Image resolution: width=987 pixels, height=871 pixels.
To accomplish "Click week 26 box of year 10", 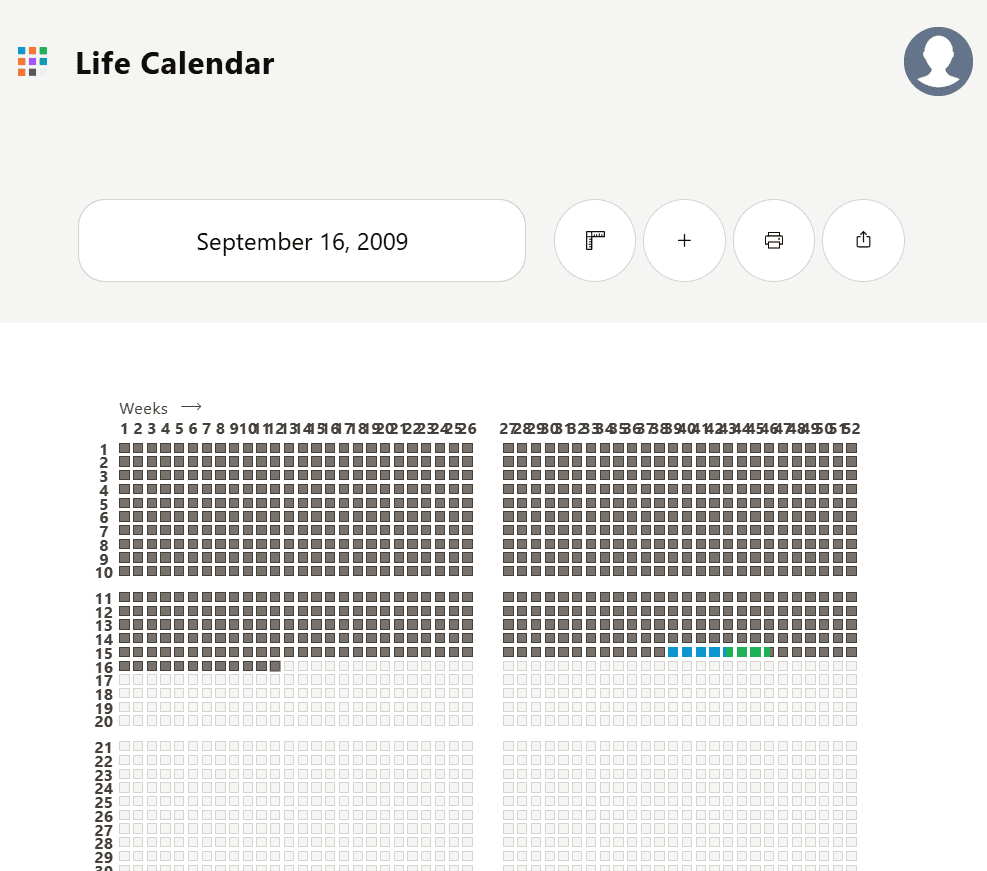I will point(467,571).
